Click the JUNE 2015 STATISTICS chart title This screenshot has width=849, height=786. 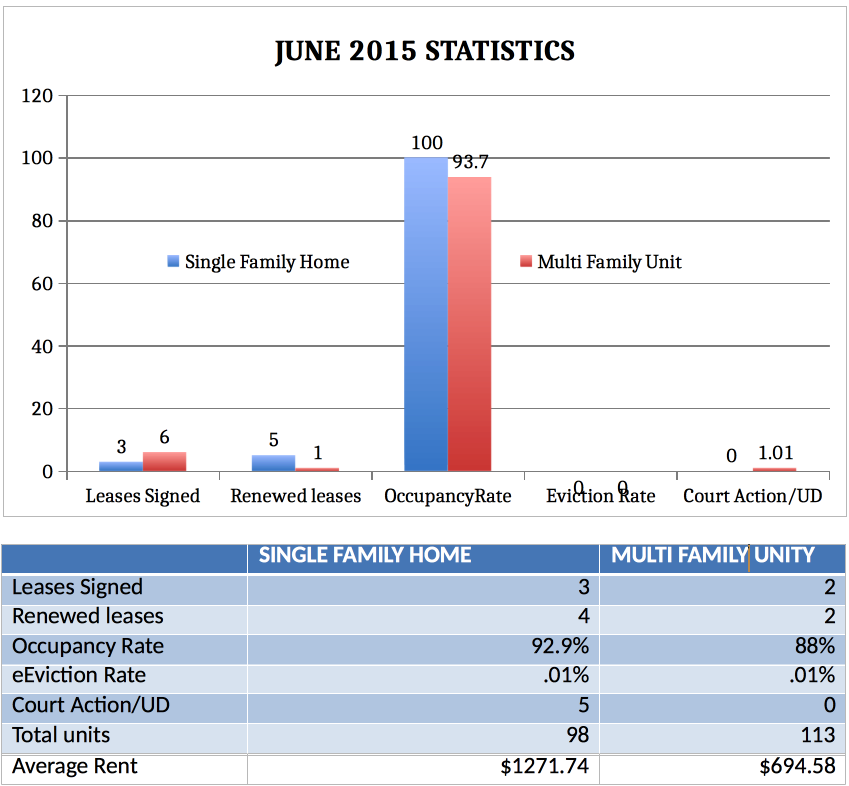(424, 52)
